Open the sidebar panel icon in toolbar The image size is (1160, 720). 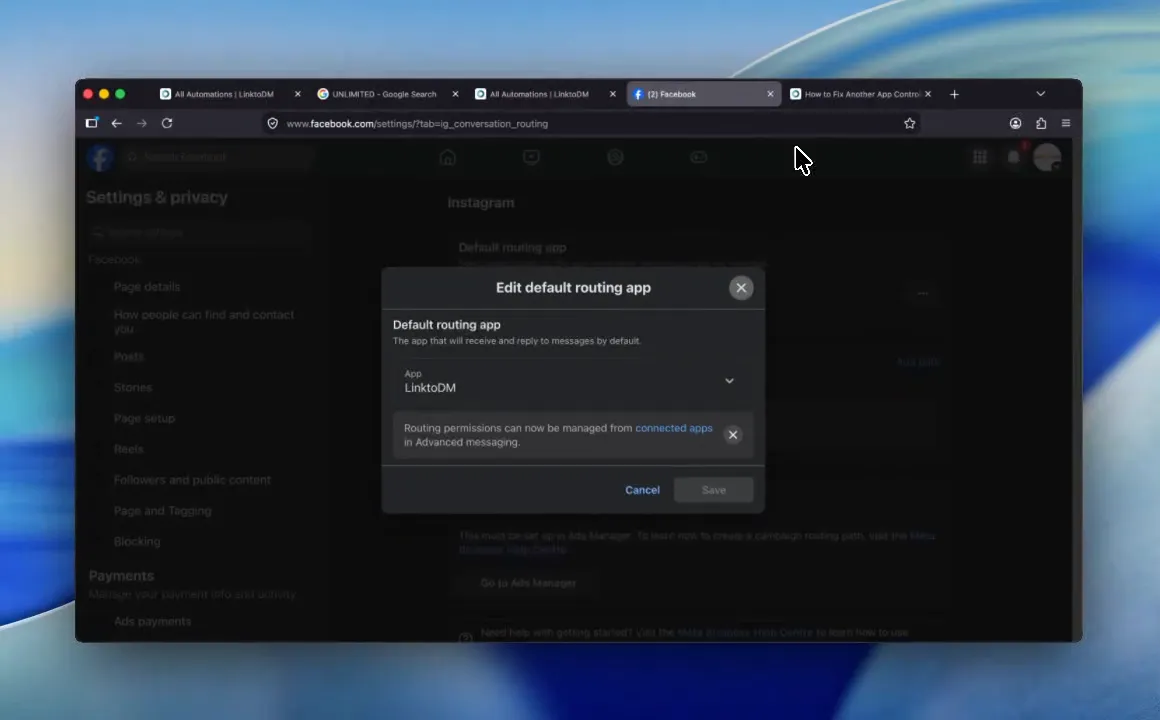point(92,123)
